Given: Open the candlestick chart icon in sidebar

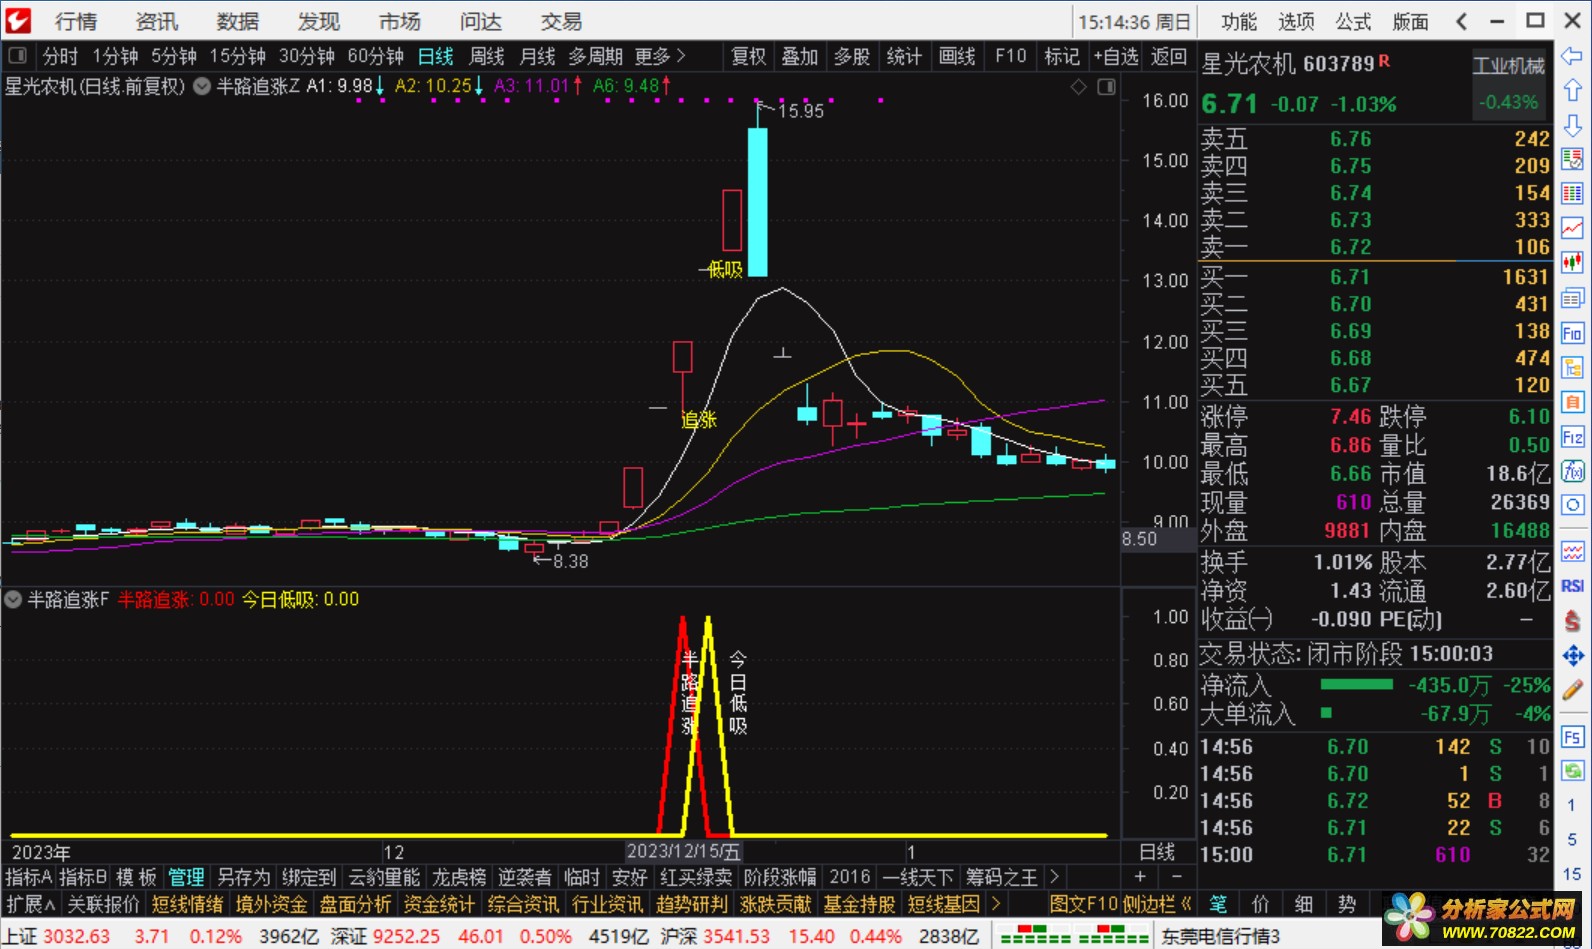Looking at the screenshot, I should pos(1572,263).
